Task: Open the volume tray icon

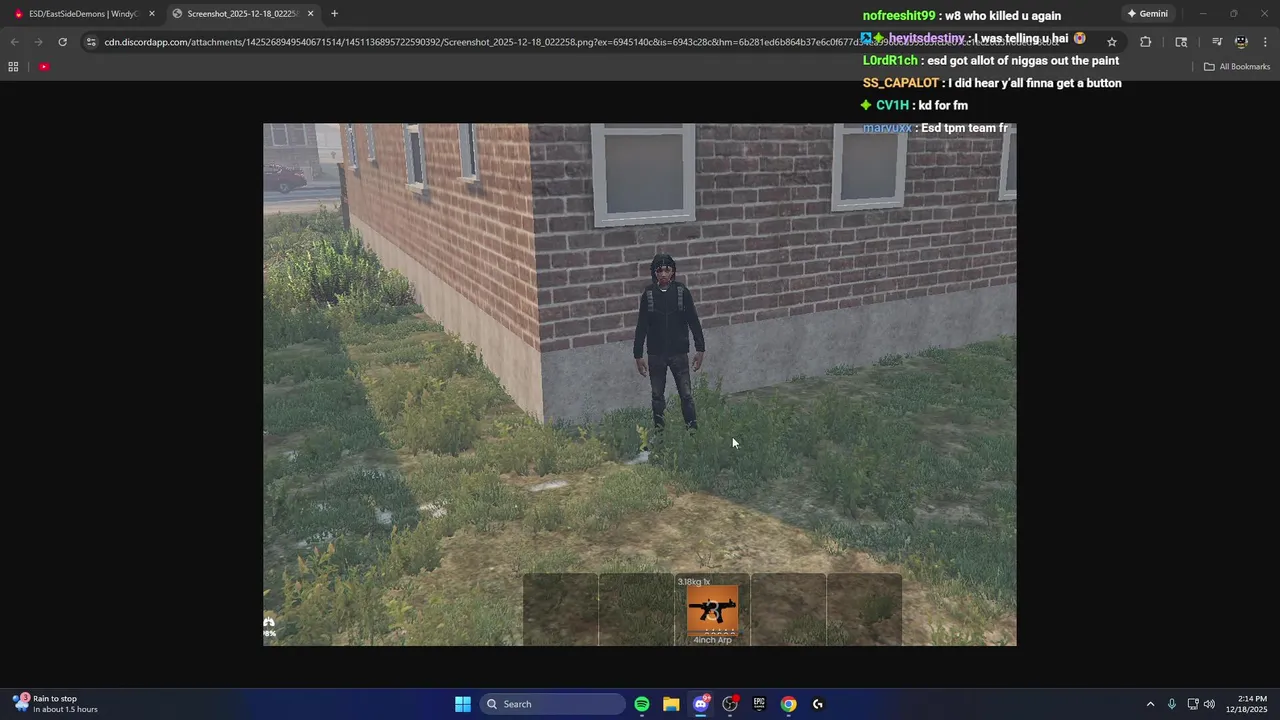Action: coord(1209,704)
